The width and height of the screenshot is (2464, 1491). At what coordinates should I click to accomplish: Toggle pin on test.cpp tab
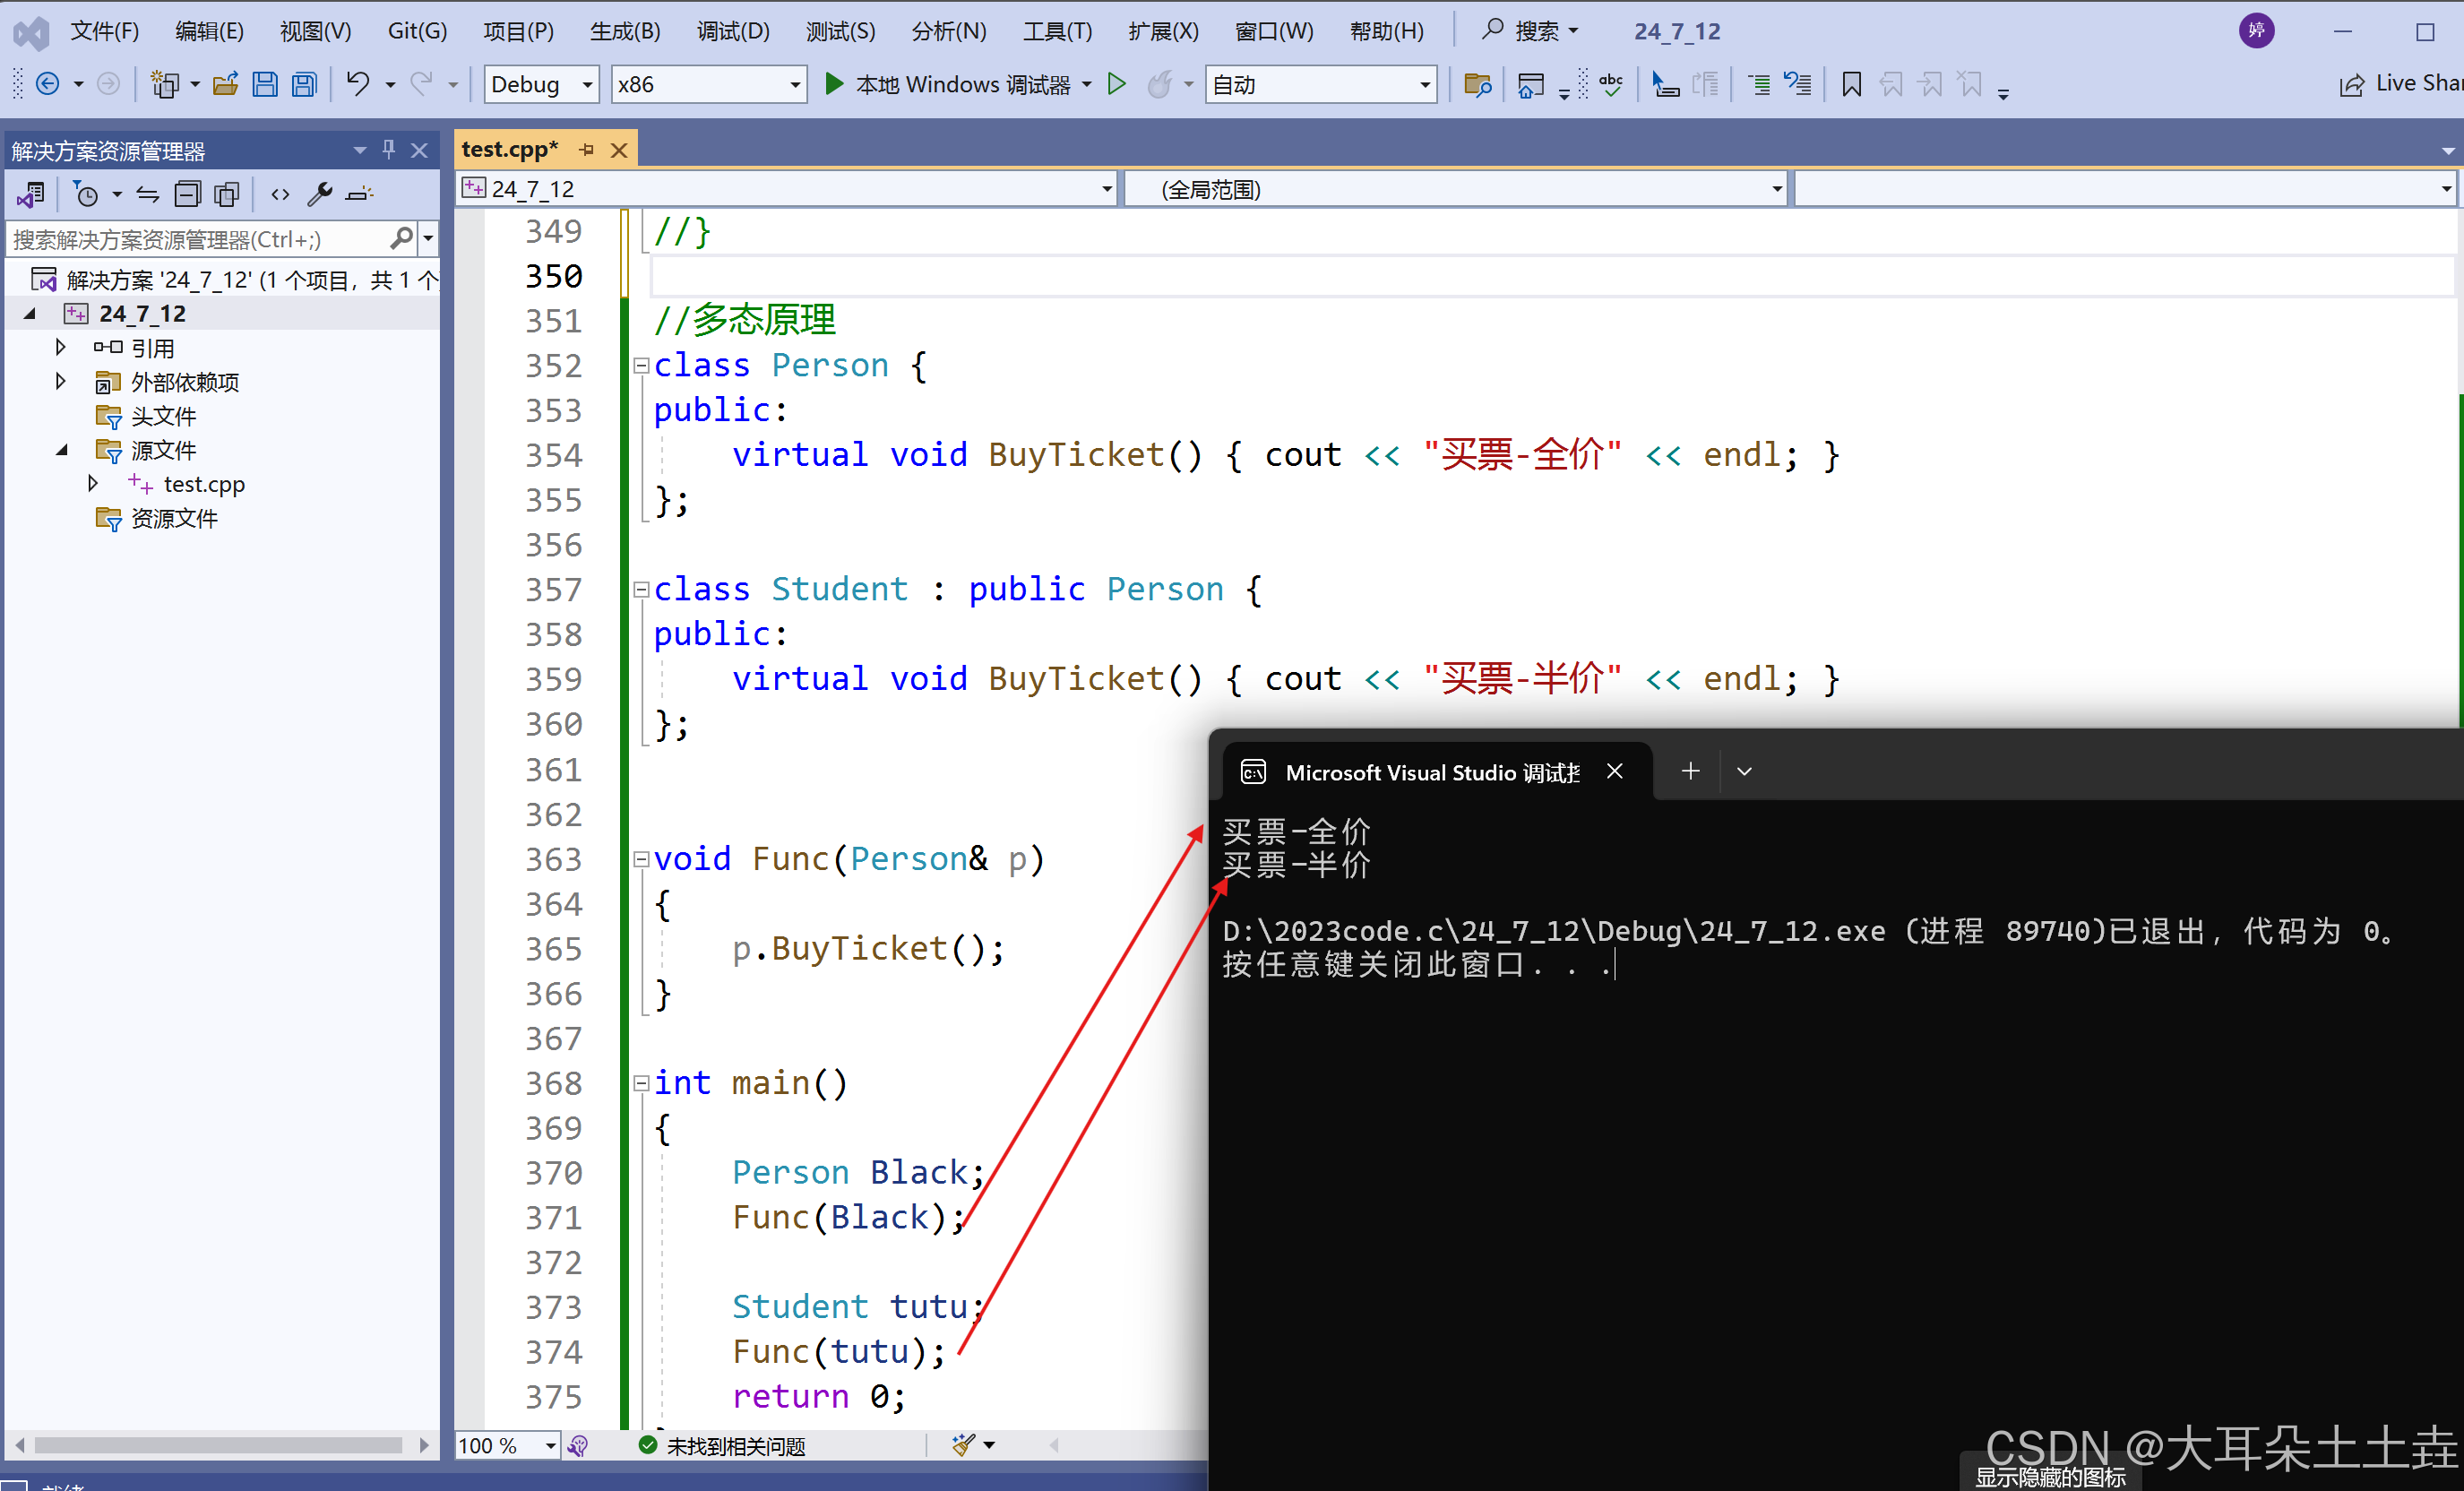tap(587, 150)
